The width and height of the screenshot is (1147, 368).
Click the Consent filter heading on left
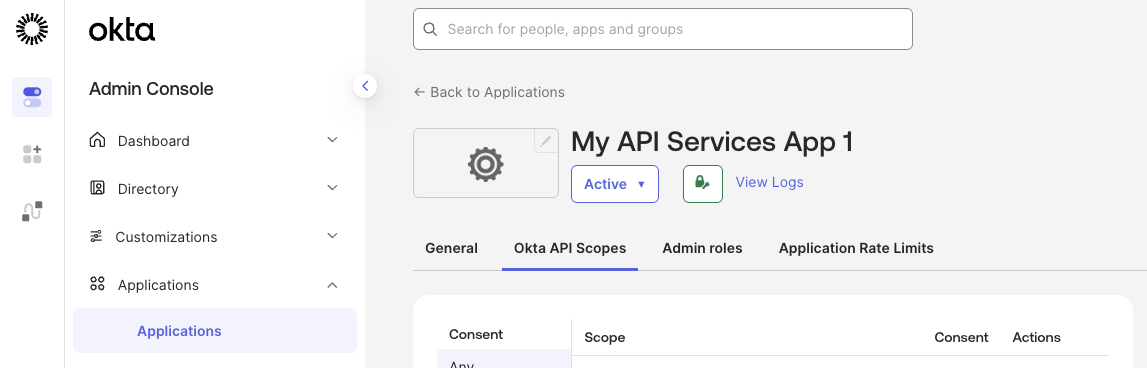(x=476, y=334)
